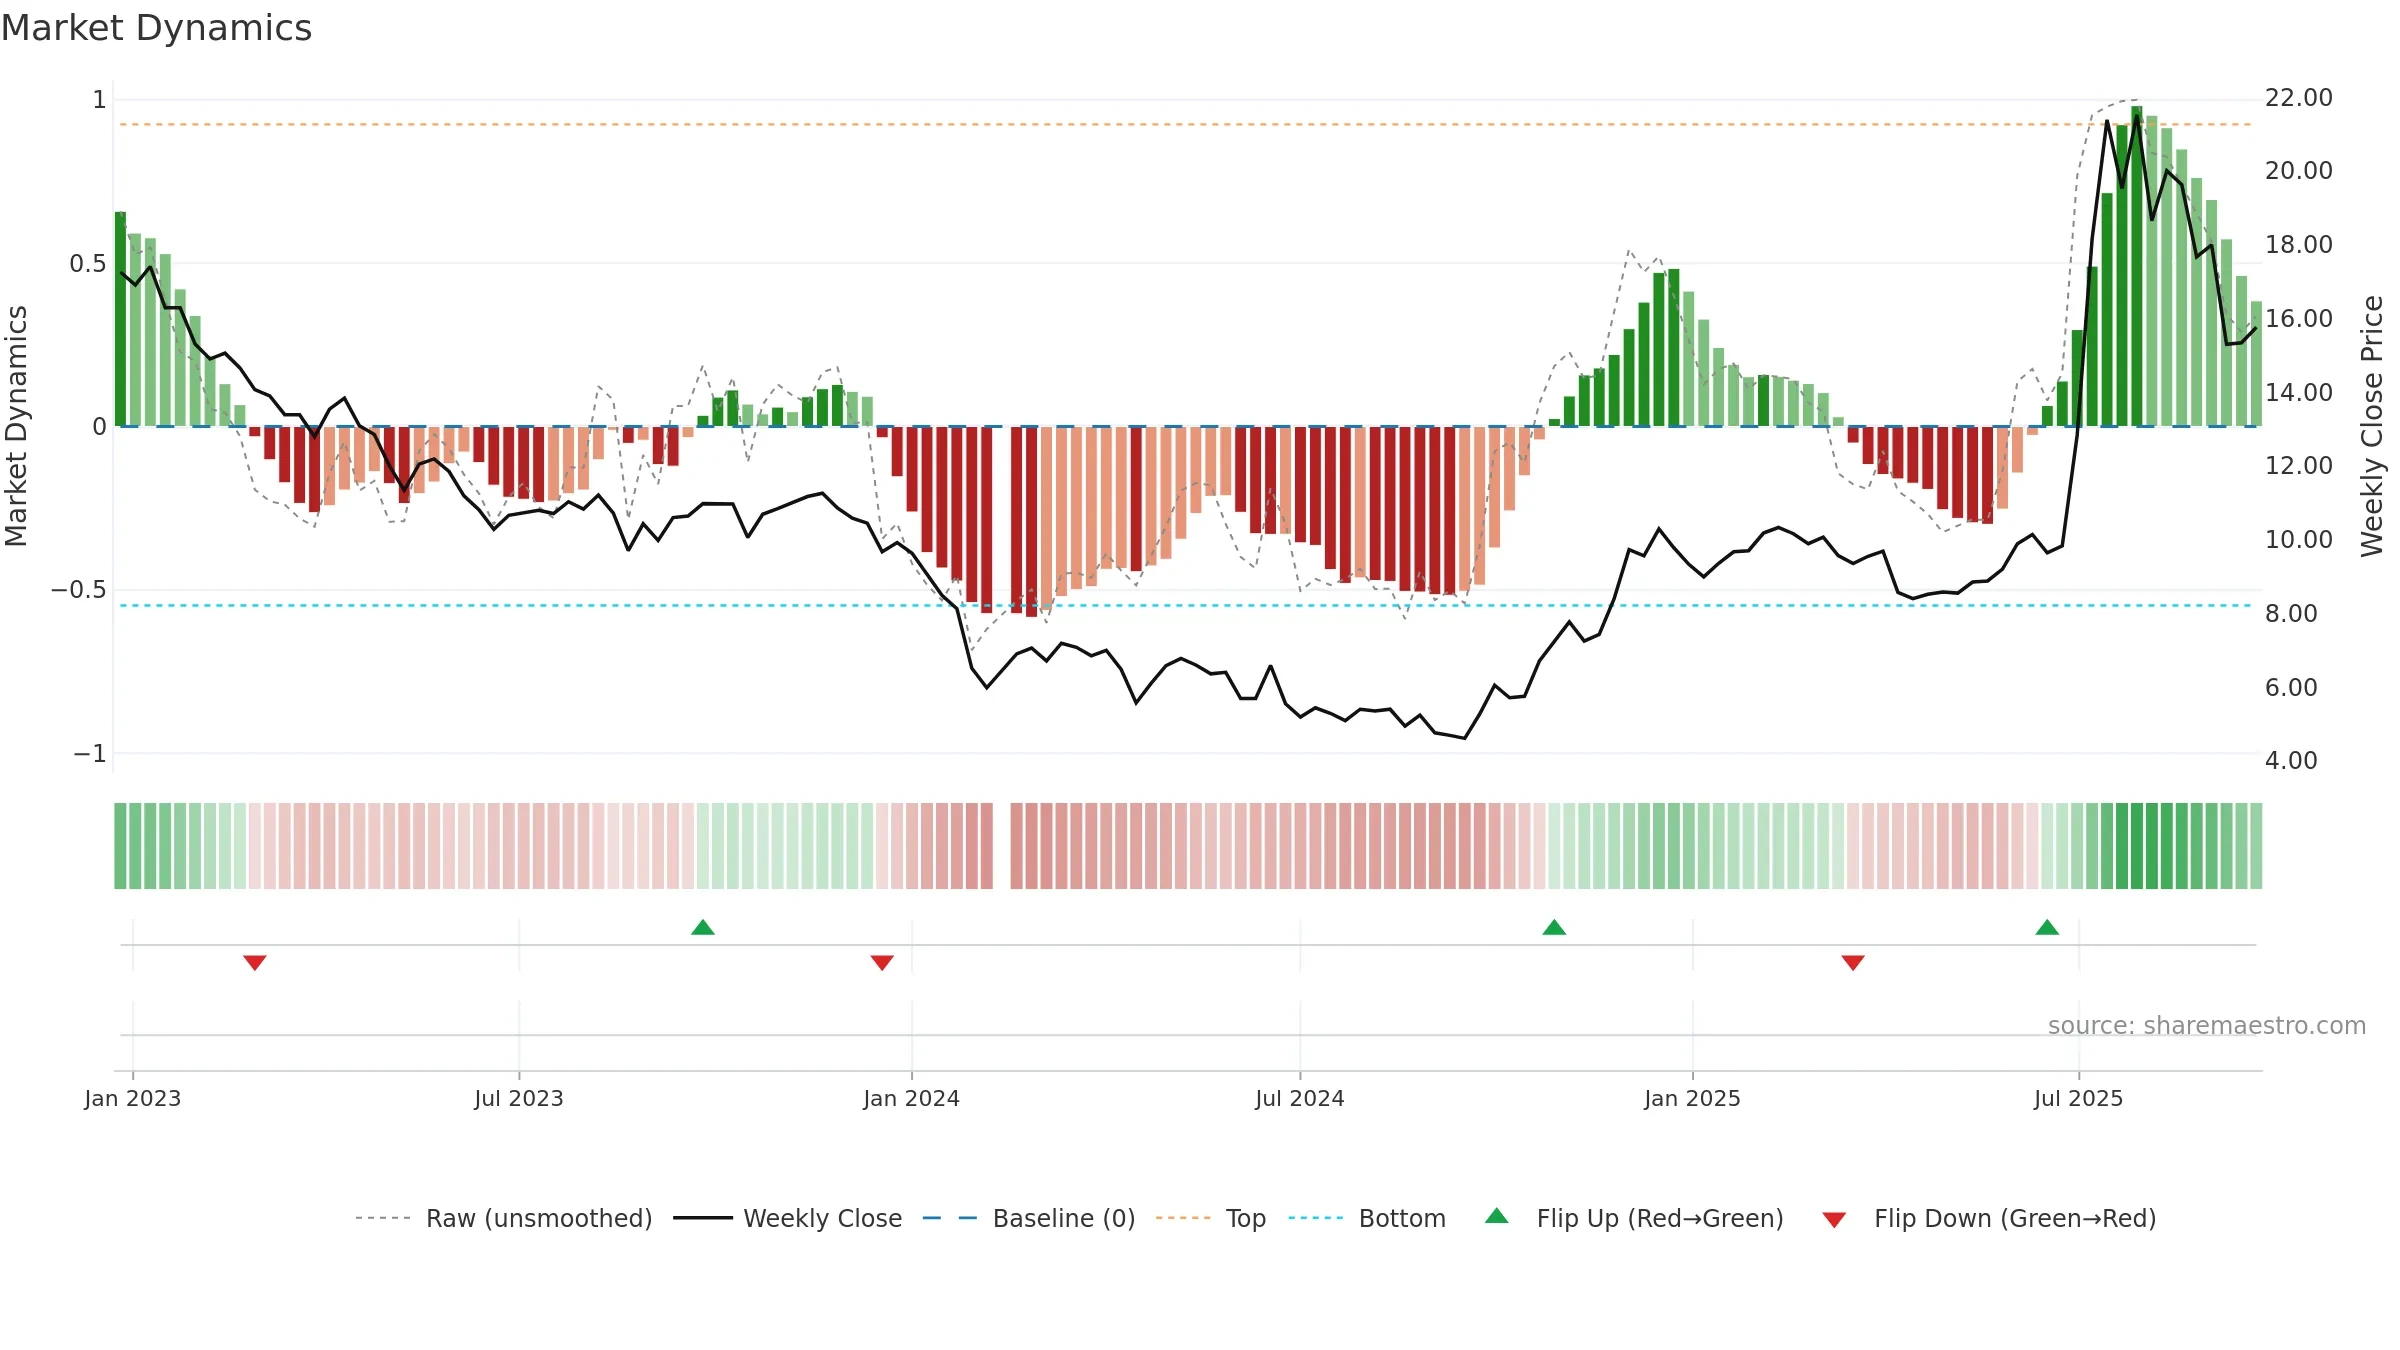Click green flip-up triangle near Nov 2024
The width and height of the screenshot is (2400, 1350).
tap(1554, 927)
